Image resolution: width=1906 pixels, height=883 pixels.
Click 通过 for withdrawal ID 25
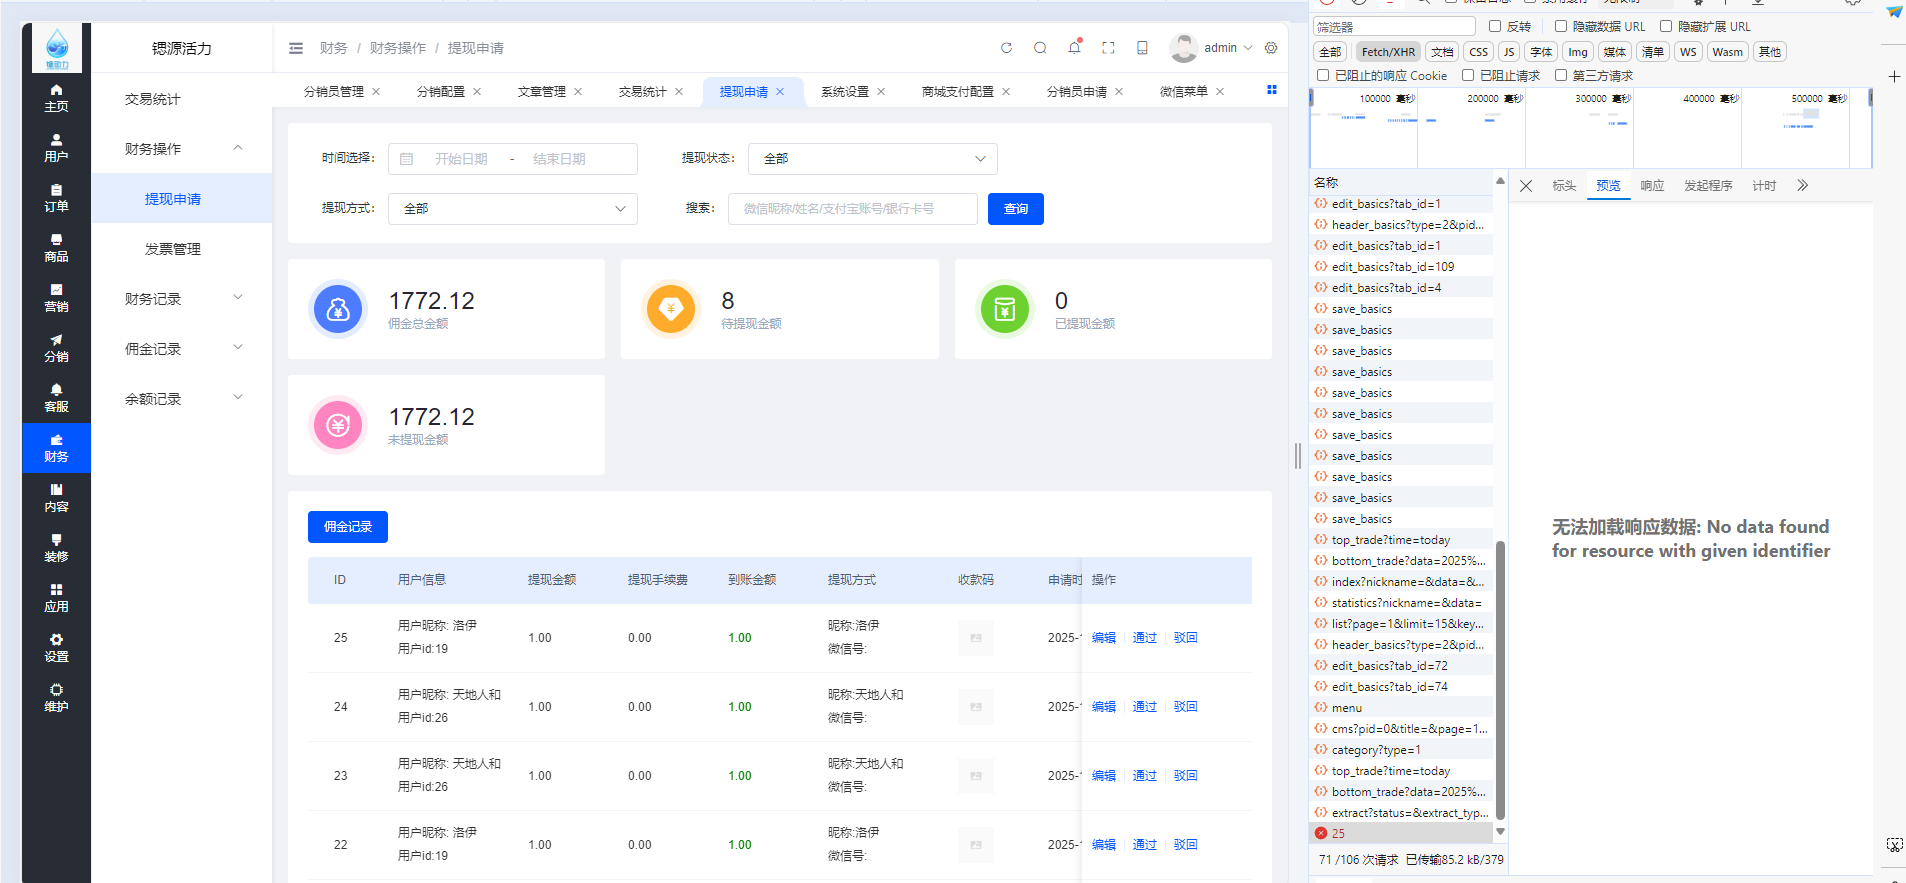click(x=1144, y=638)
